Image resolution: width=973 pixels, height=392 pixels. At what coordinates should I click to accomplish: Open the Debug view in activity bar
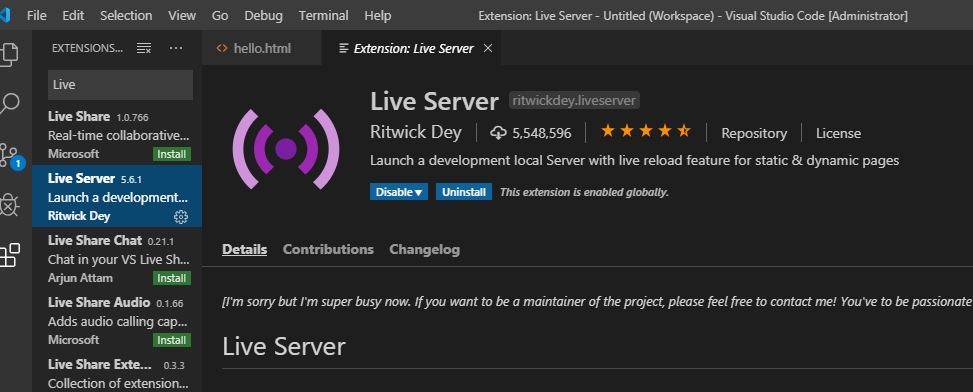click(10, 205)
